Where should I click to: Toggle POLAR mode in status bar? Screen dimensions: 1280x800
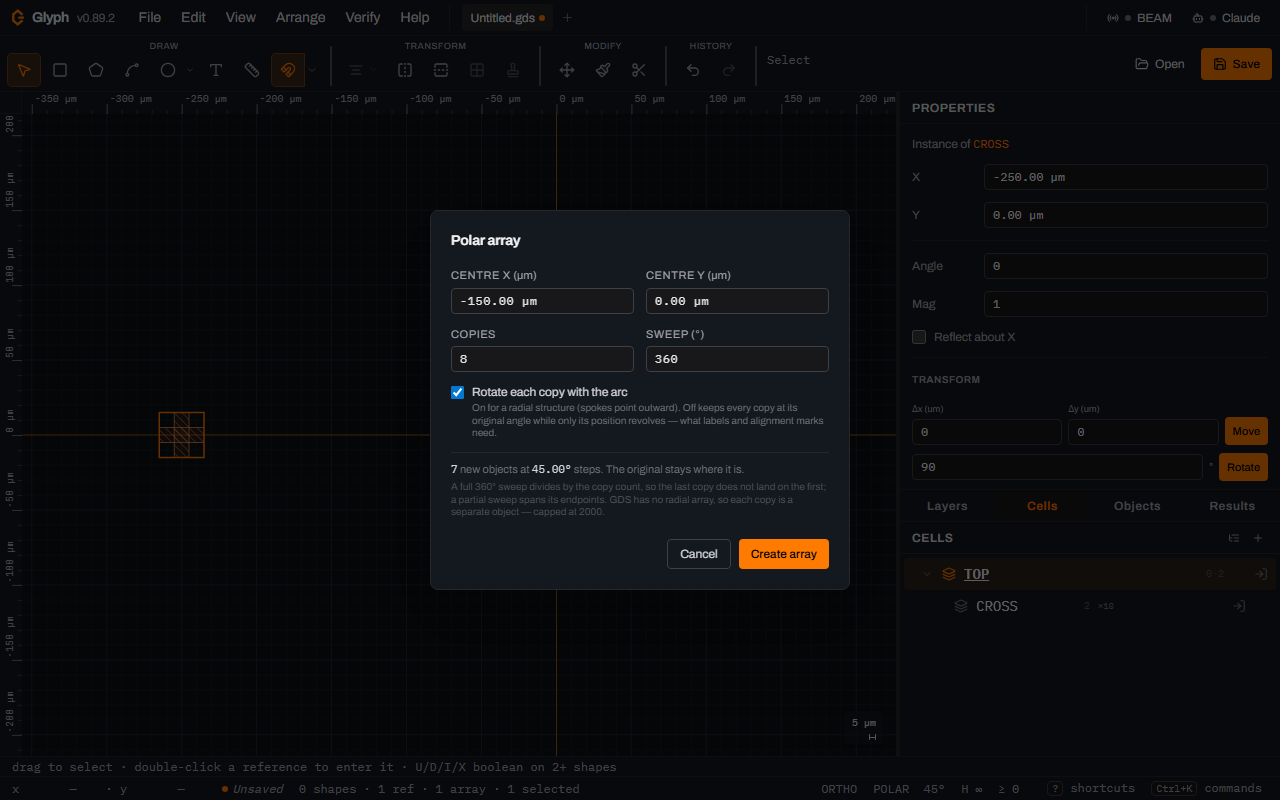click(891, 789)
